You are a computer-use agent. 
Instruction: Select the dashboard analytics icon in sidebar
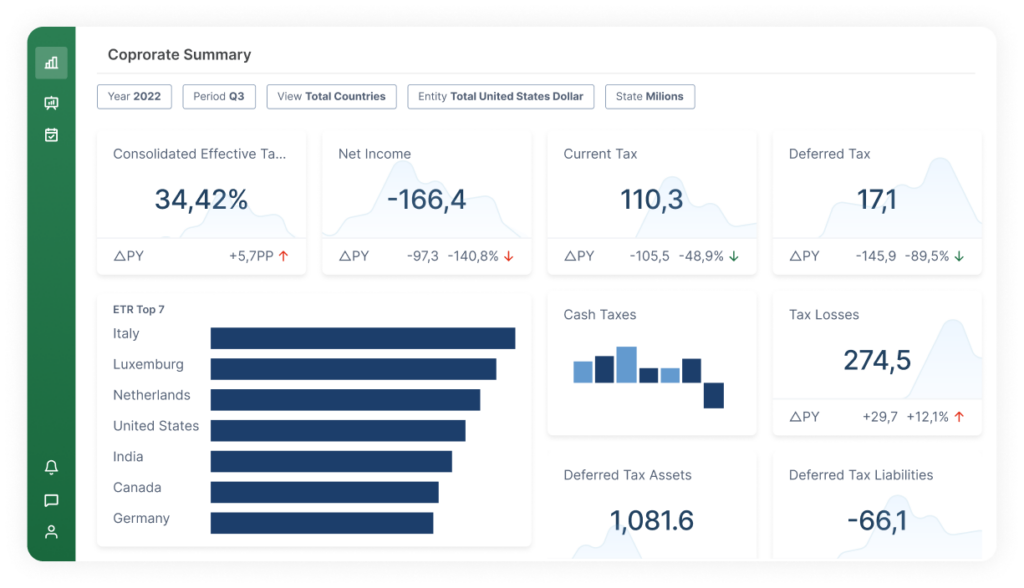51,62
